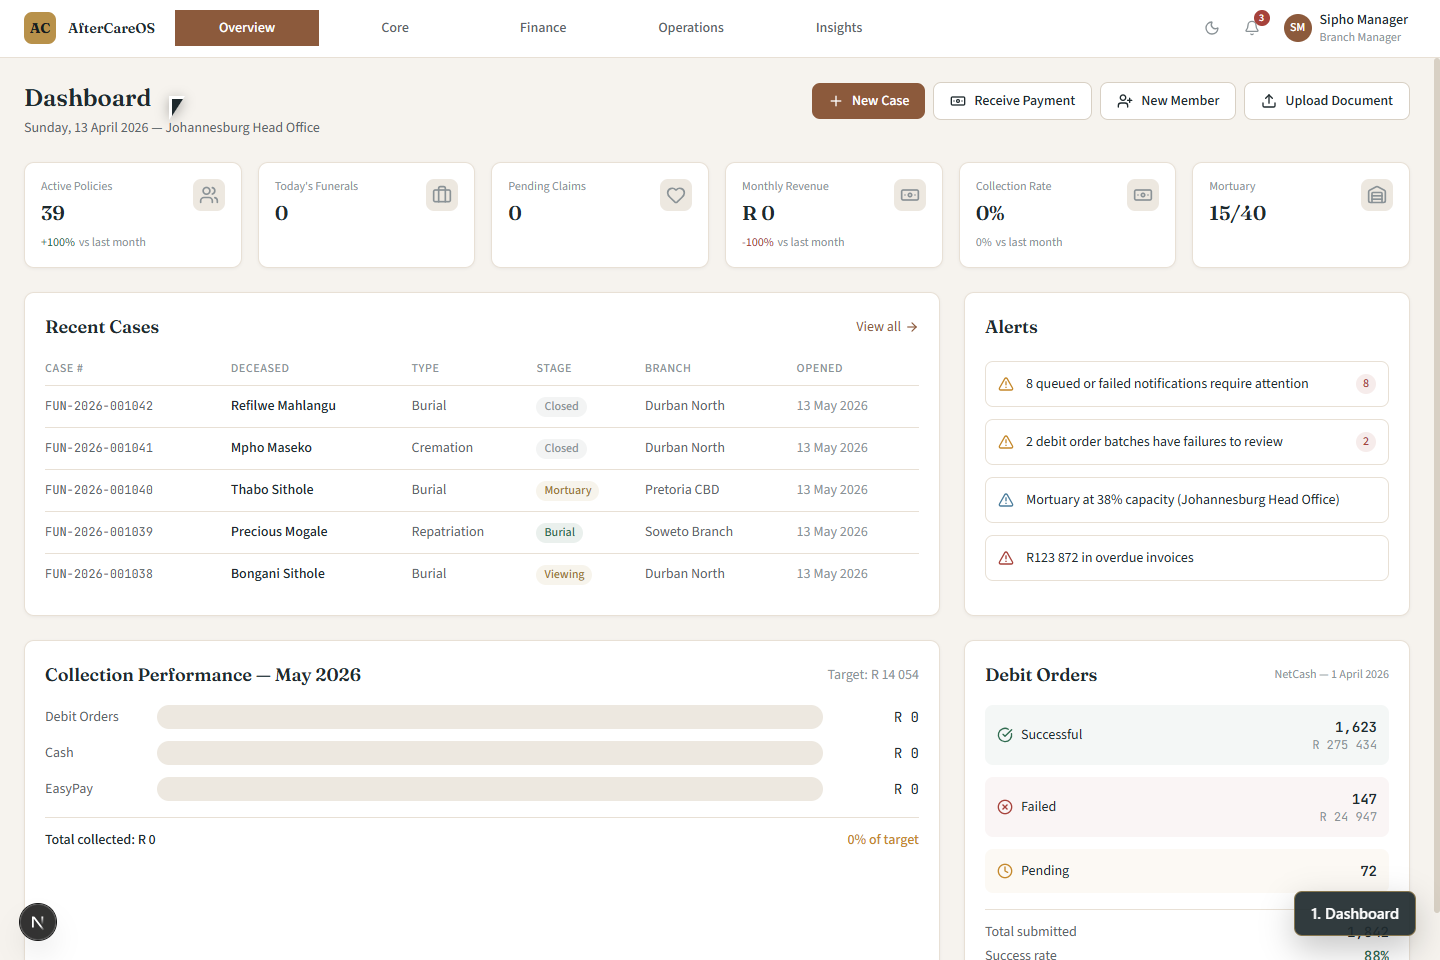Viewport: 1440px width, 960px height.
Task: Select deceased Thabo Sithole
Action: click(x=272, y=490)
